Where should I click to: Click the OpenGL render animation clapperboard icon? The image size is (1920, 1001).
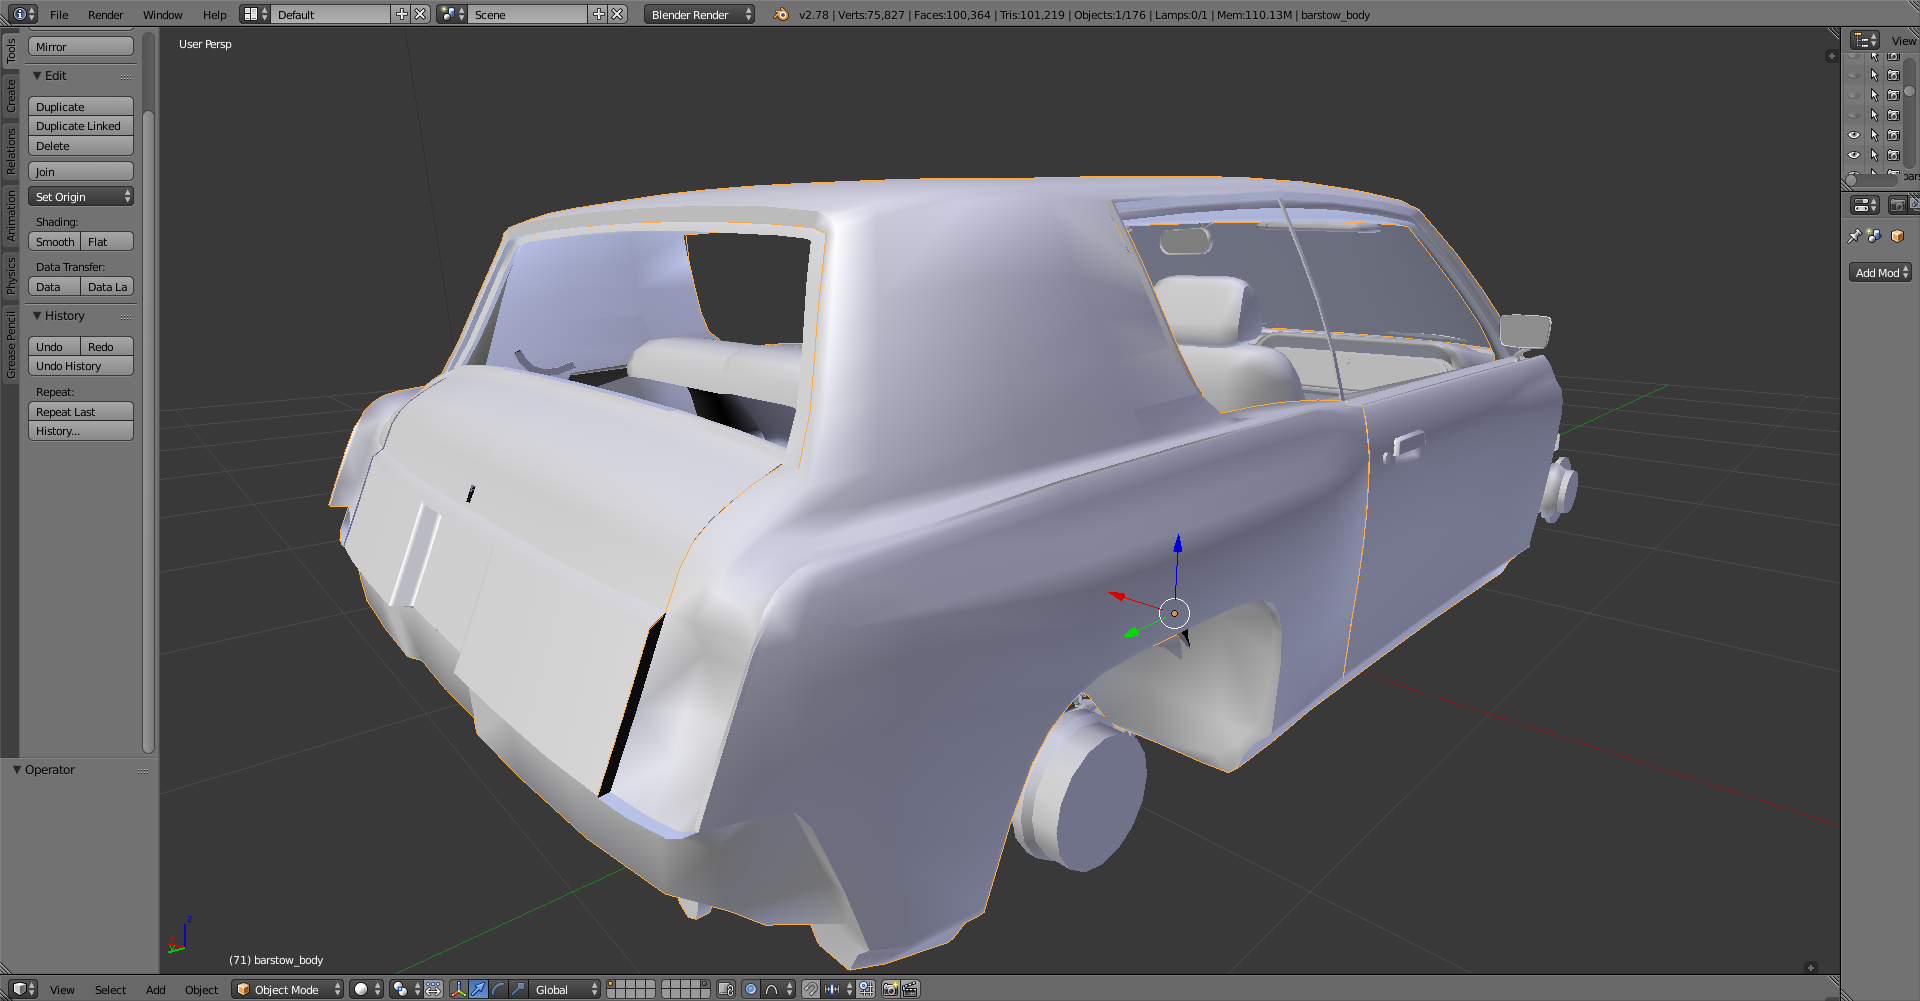tap(910, 989)
